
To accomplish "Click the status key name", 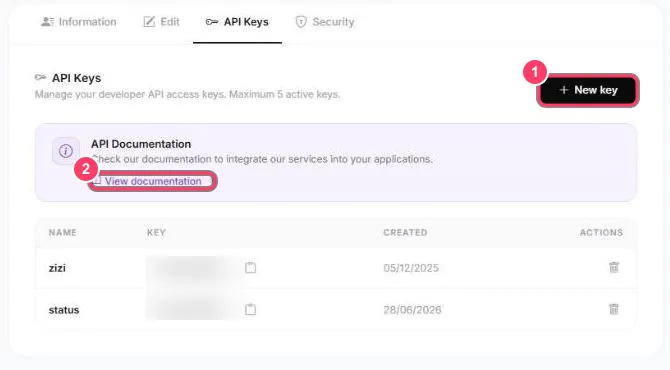I will [64, 310].
